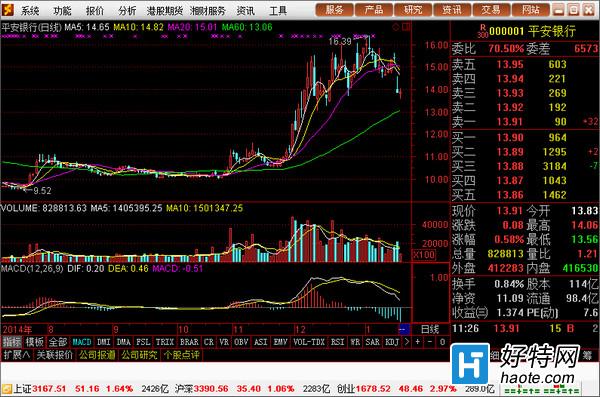
Task: Click the 沪深 index value 3390.56
Action: click(211, 389)
